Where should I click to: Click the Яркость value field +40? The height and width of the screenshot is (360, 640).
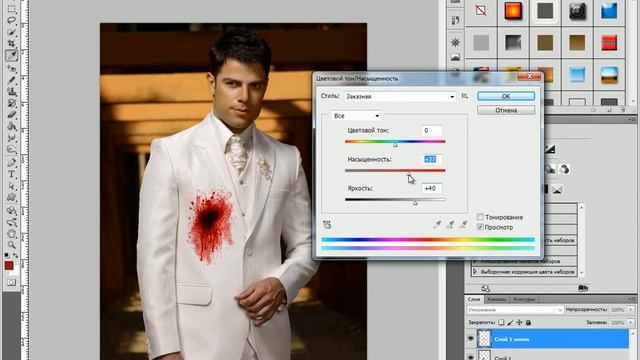pyautogui.click(x=432, y=189)
